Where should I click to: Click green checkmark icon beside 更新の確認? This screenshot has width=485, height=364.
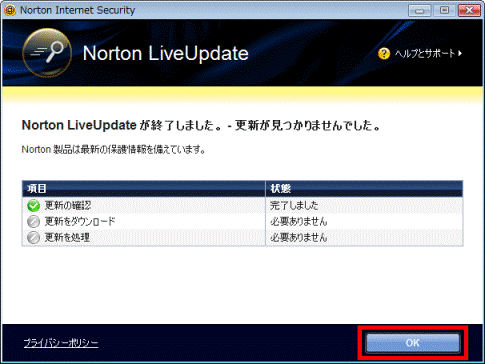(33, 206)
